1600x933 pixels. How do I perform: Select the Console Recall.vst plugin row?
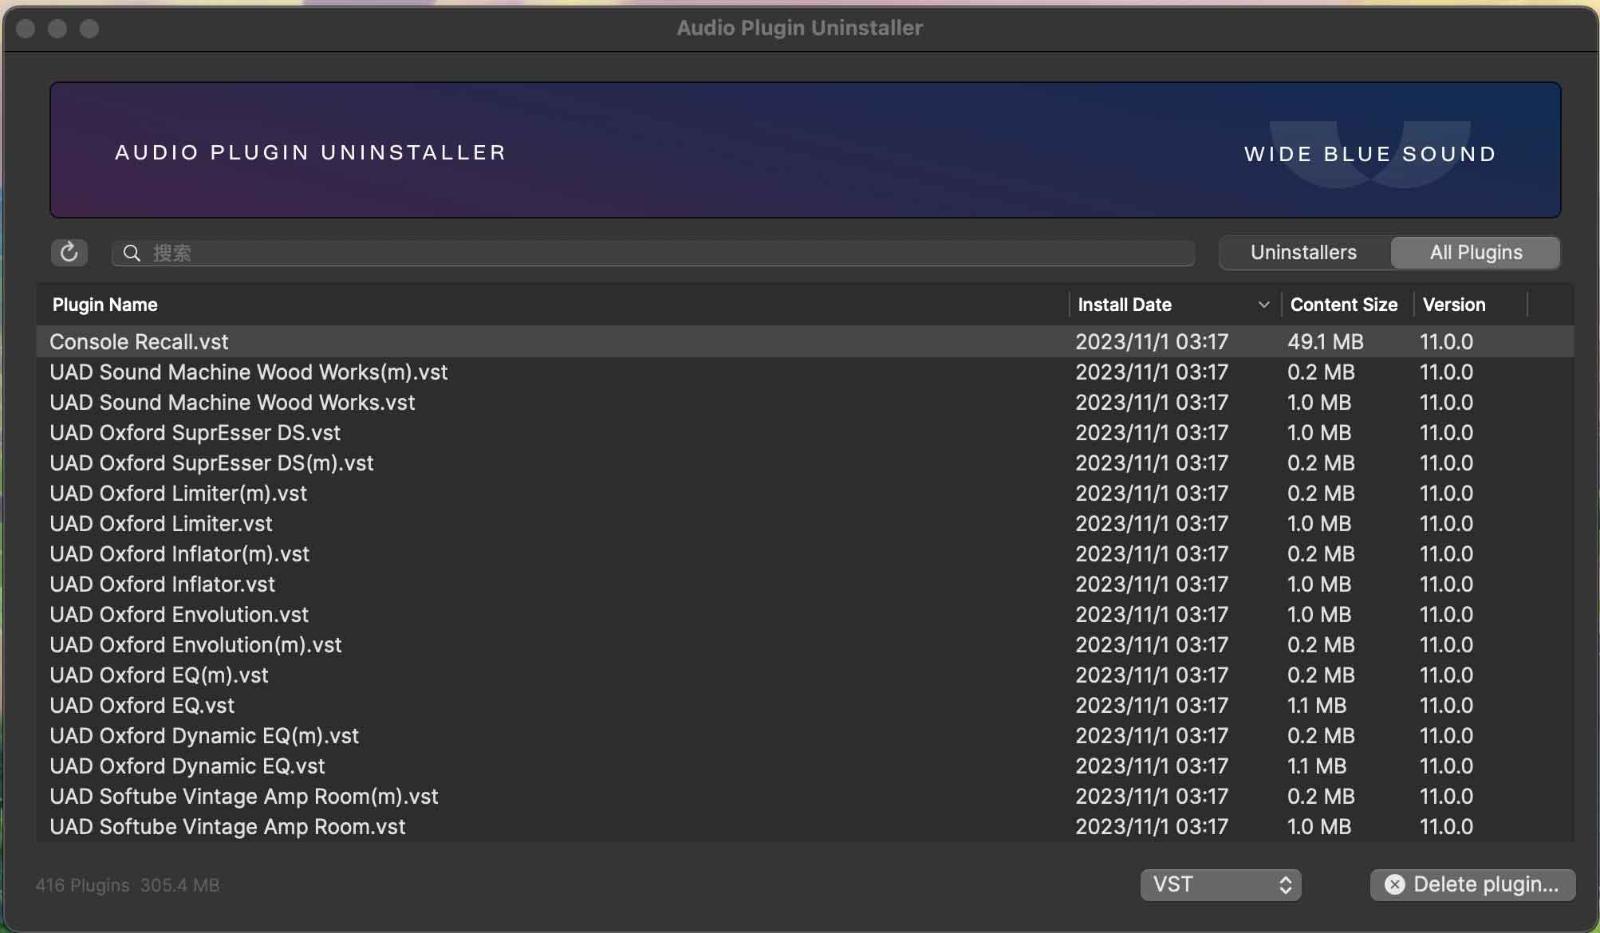pyautogui.click(x=400, y=341)
